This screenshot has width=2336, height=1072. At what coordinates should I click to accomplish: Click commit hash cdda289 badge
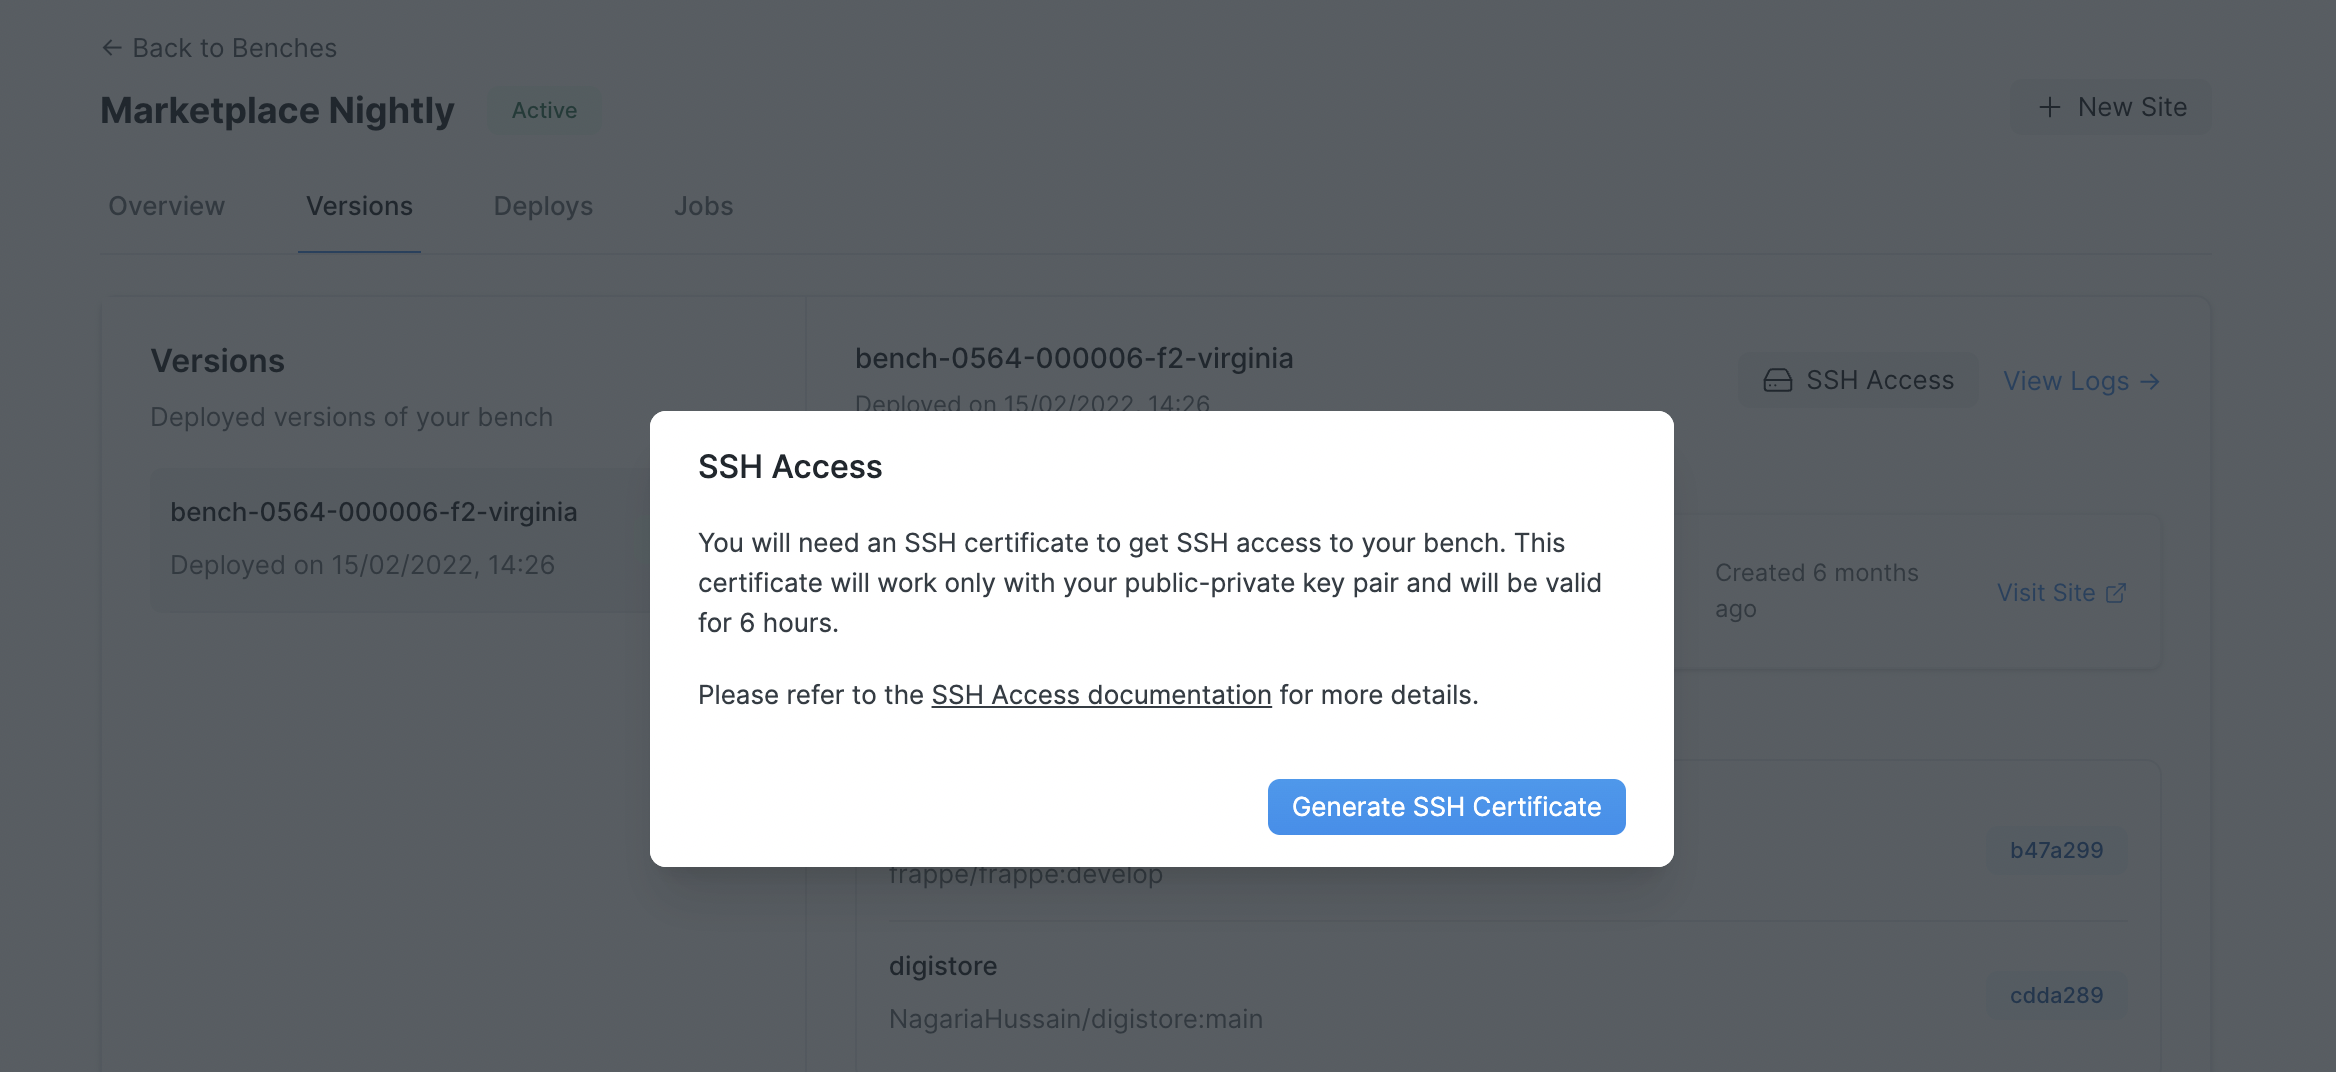[2056, 995]
